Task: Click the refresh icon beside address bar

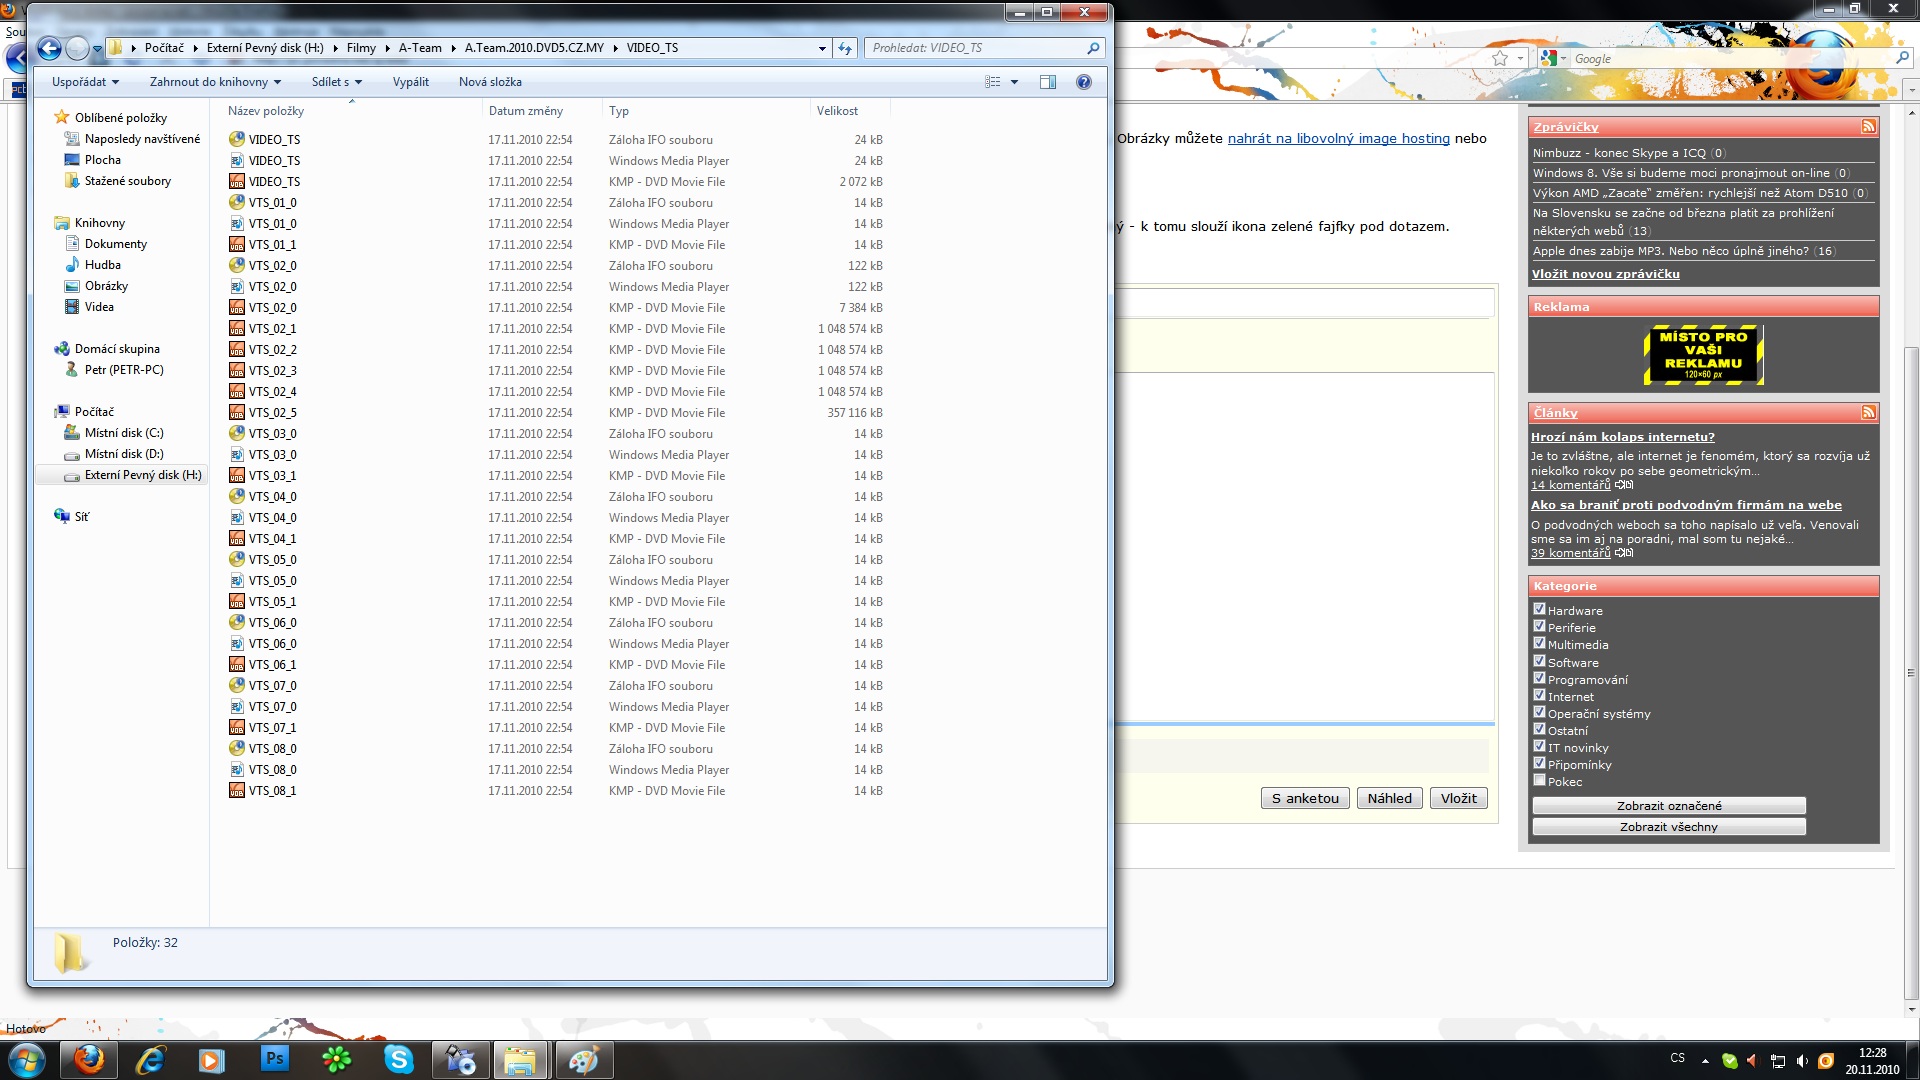Action: [845, 48]
